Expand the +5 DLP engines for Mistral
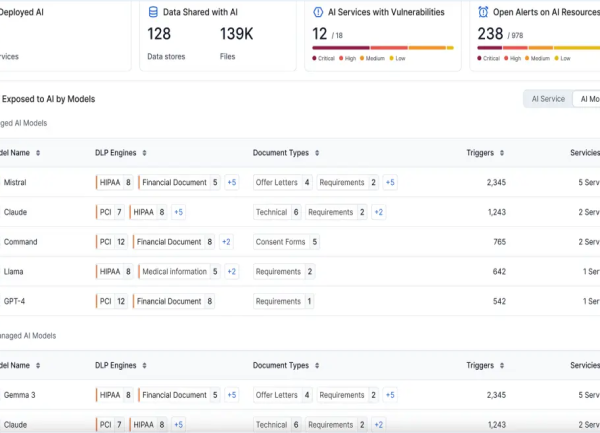 point(232,182)
